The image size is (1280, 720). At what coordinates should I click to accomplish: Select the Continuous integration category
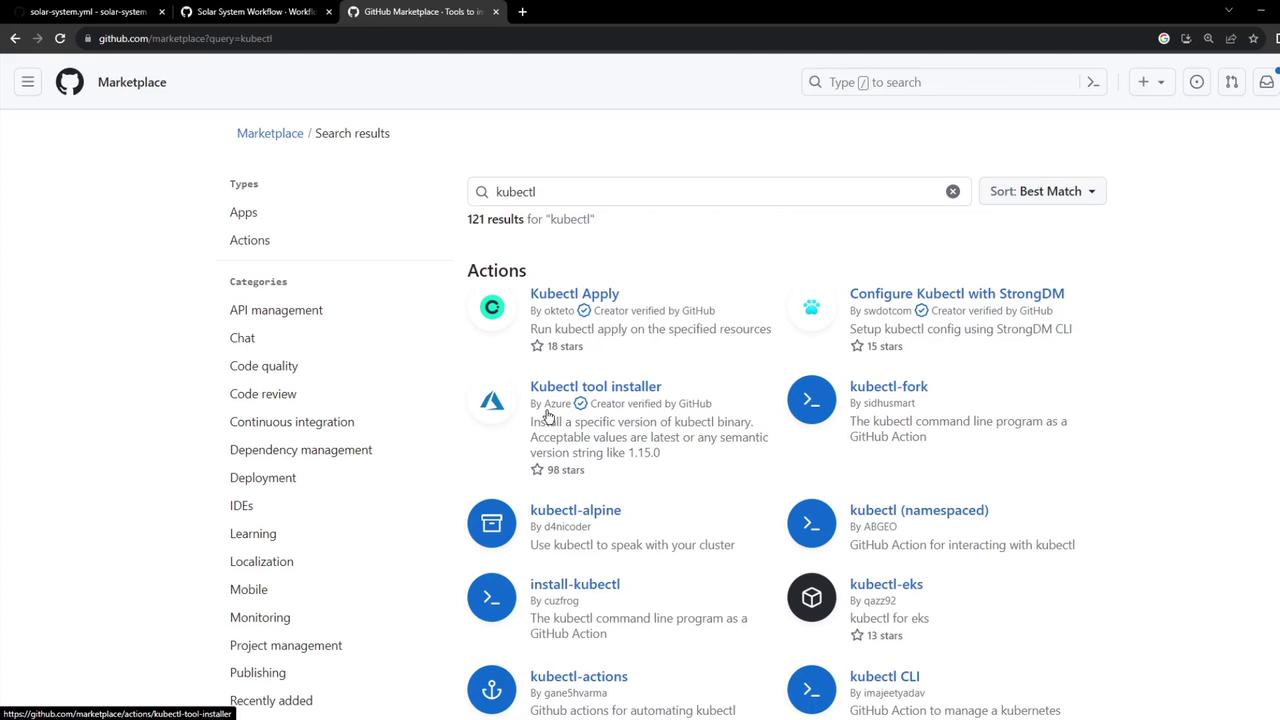292,422
